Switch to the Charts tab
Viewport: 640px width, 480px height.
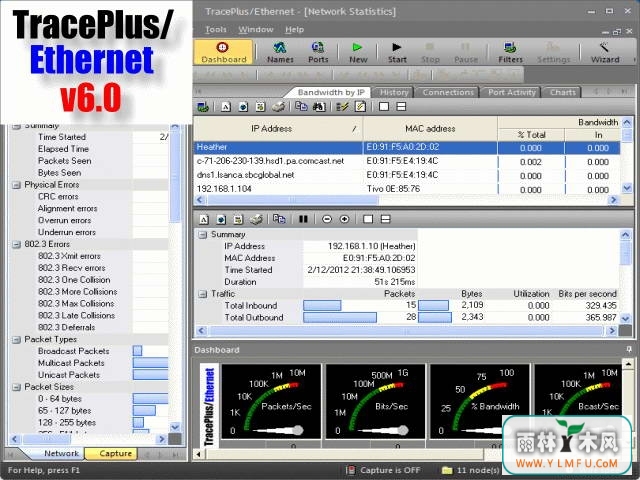pyautogui.click(x=562, y=92)
